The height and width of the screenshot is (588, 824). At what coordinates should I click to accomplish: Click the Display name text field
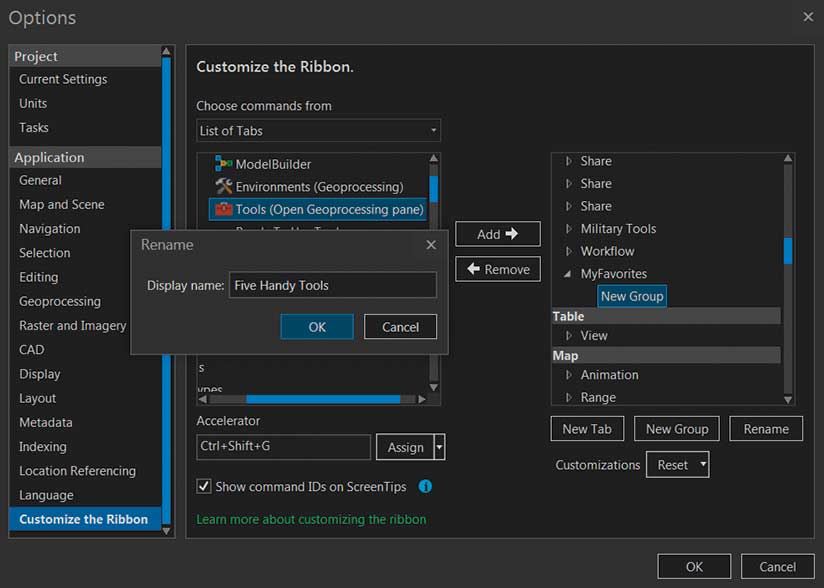point(332,285)
